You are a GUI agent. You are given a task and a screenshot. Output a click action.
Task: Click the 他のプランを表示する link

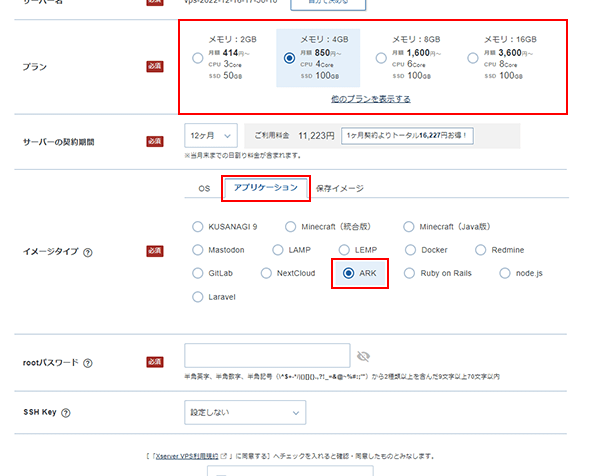tap(370, 99)
